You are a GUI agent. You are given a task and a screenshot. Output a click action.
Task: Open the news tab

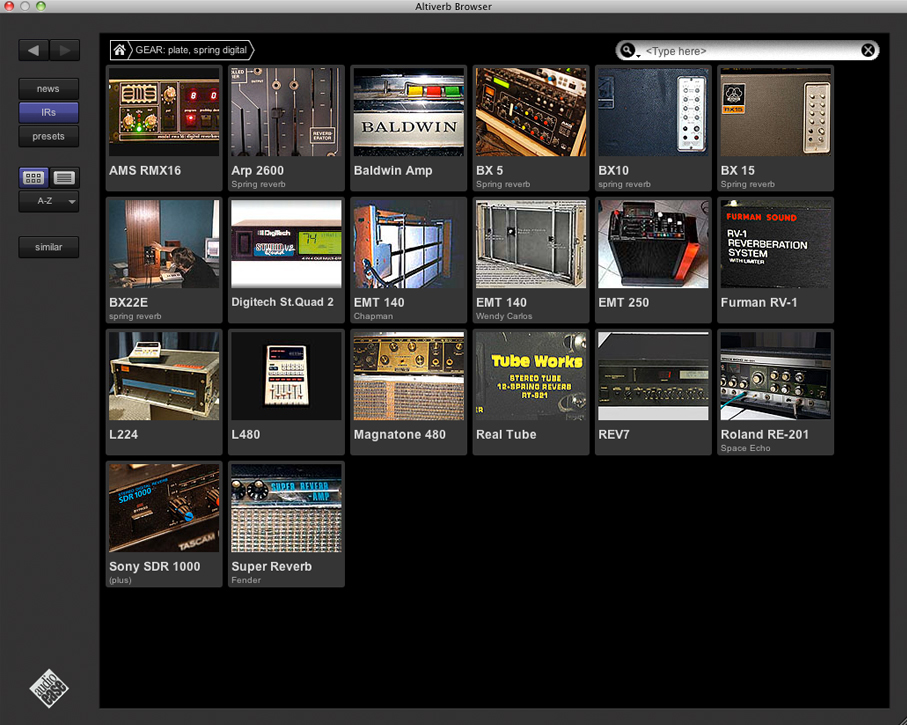pyautogui.click(x=49, y=89)
